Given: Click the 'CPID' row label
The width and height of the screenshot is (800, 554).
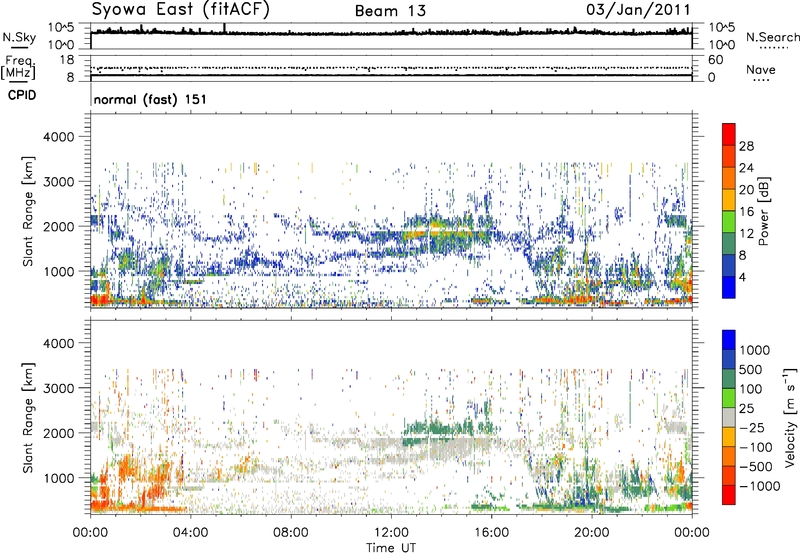Looking at the screenshot, I should coord(22,95).
